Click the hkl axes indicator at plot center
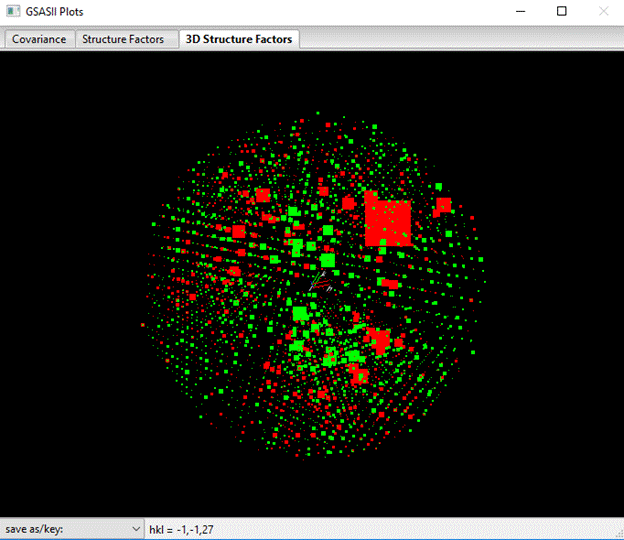624x540 pixels. pos(321,284)
